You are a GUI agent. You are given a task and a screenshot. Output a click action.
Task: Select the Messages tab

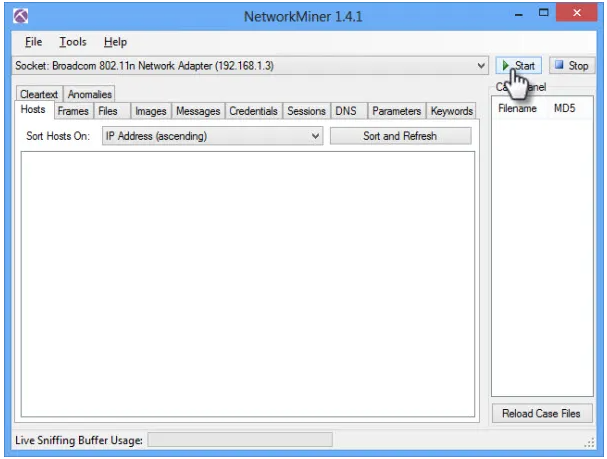click(x=197, y=111)
